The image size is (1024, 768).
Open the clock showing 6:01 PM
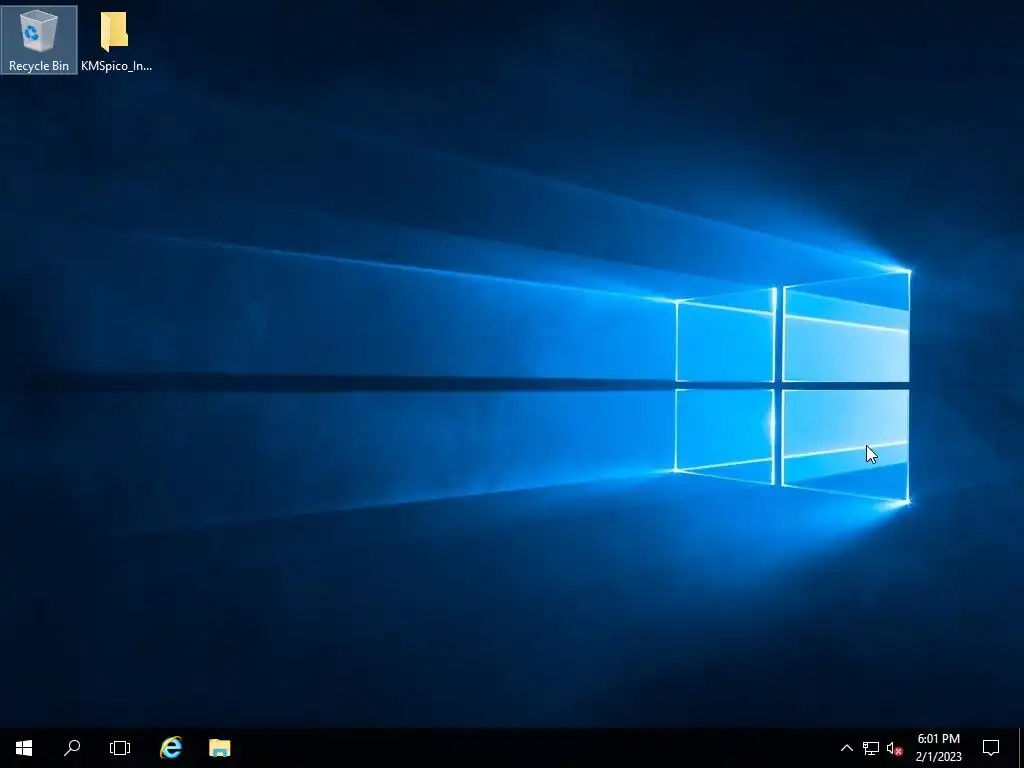pos(938,748)
